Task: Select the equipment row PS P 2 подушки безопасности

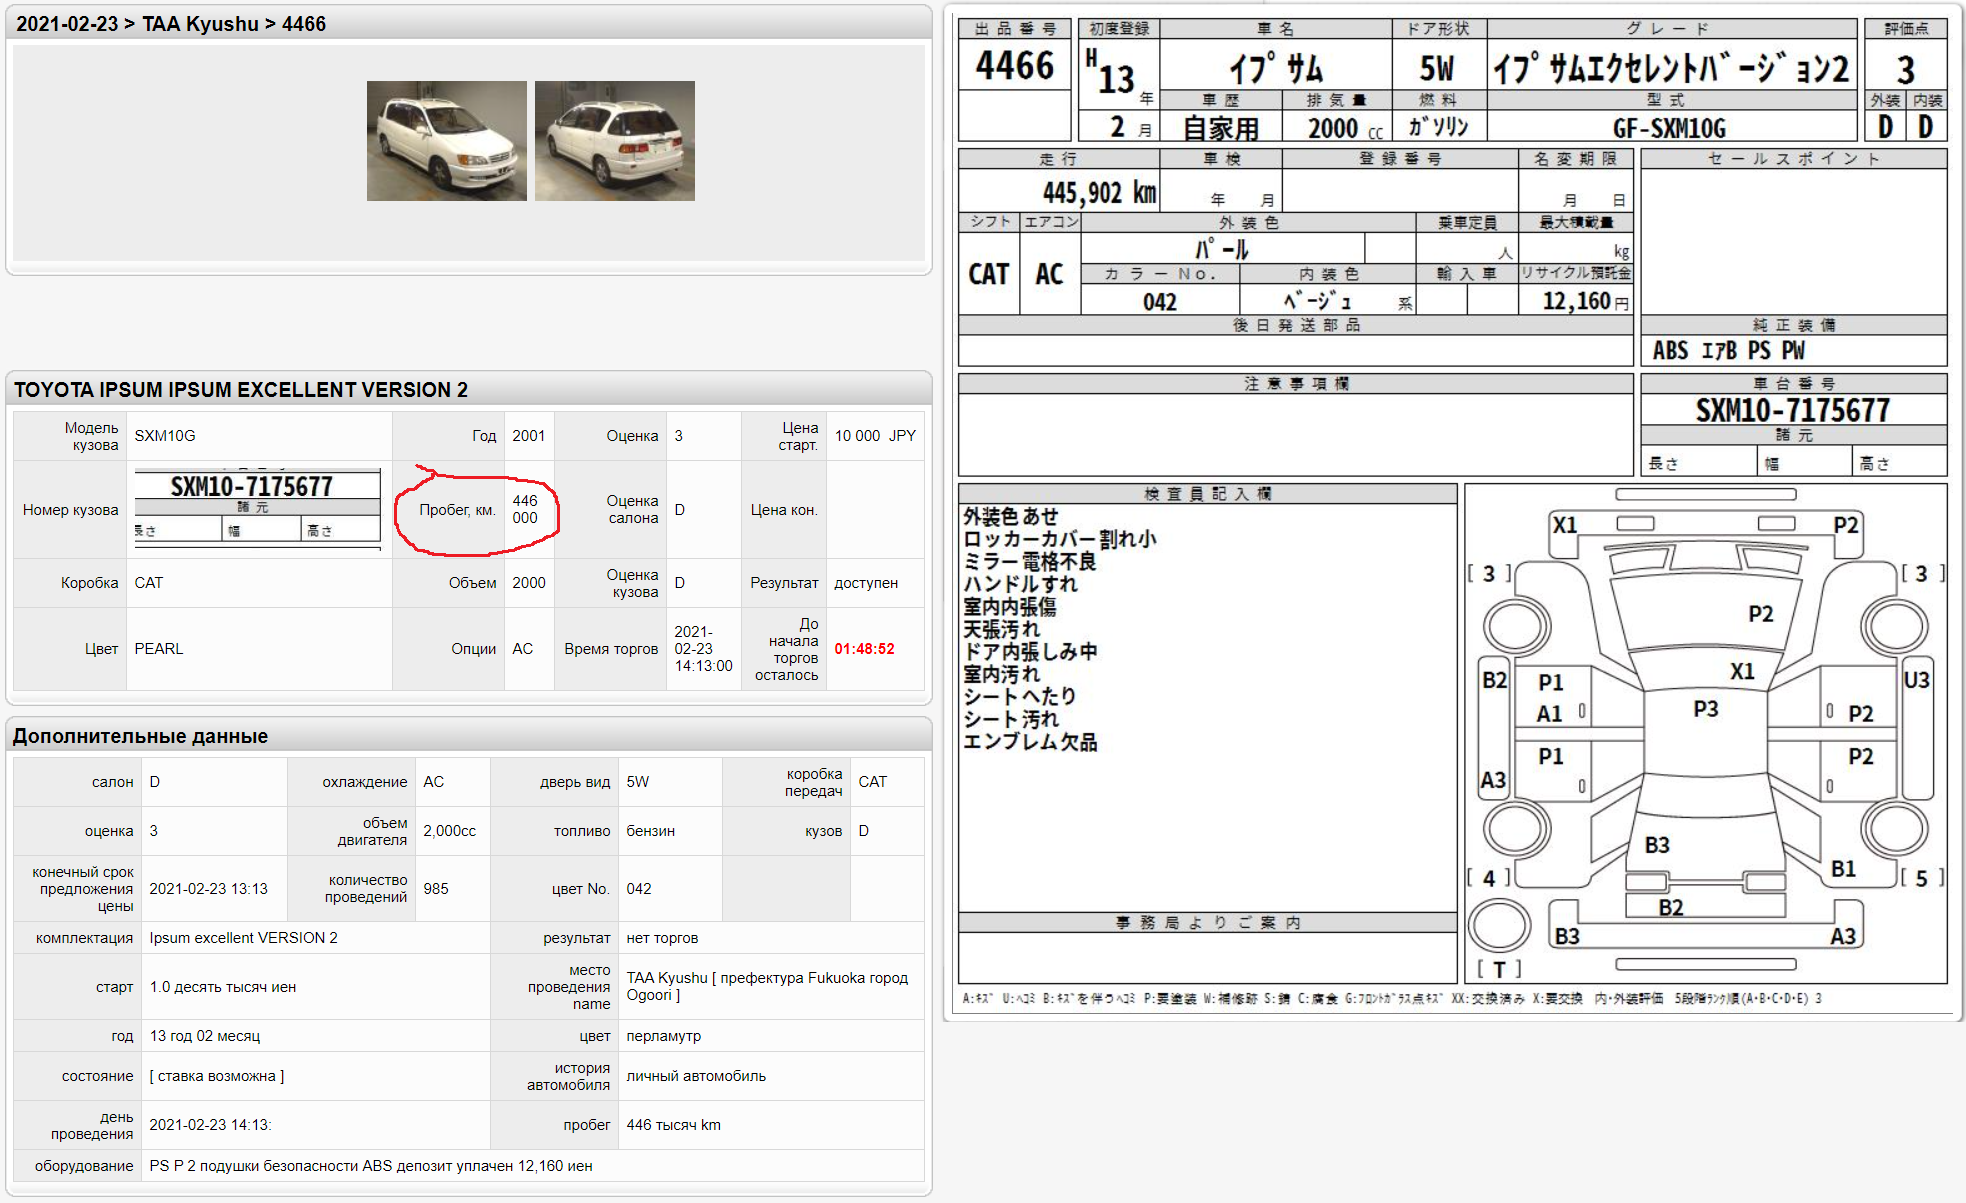Action: pos(371,1166)
